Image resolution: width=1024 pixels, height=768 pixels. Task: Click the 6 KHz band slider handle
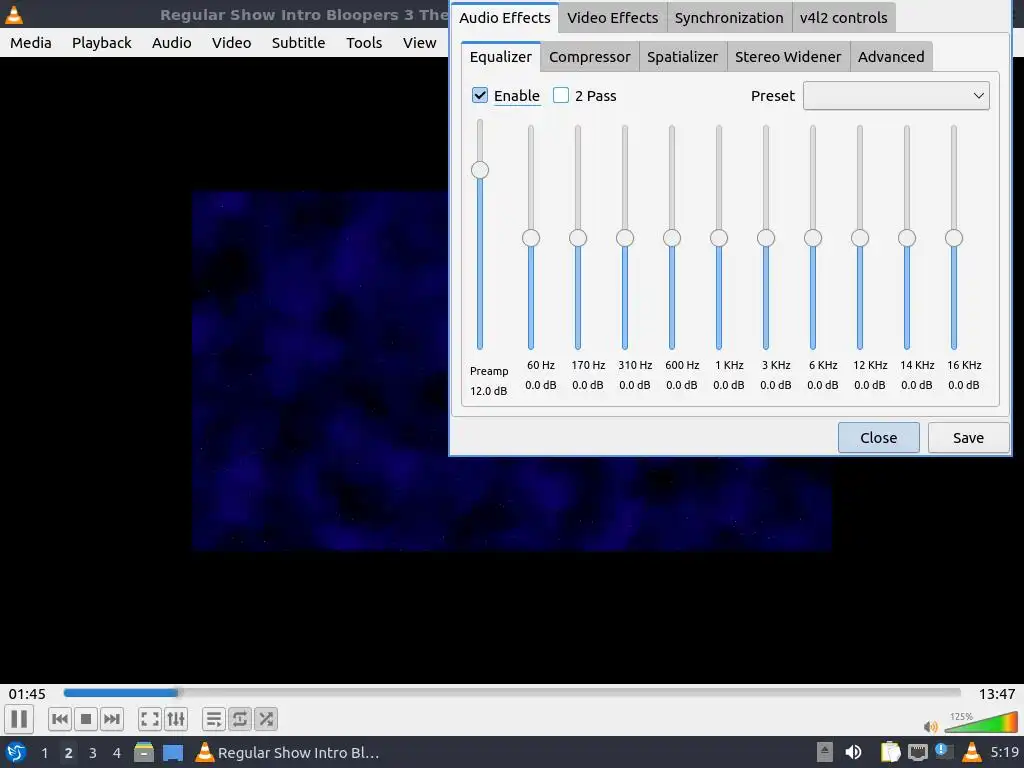813,238
